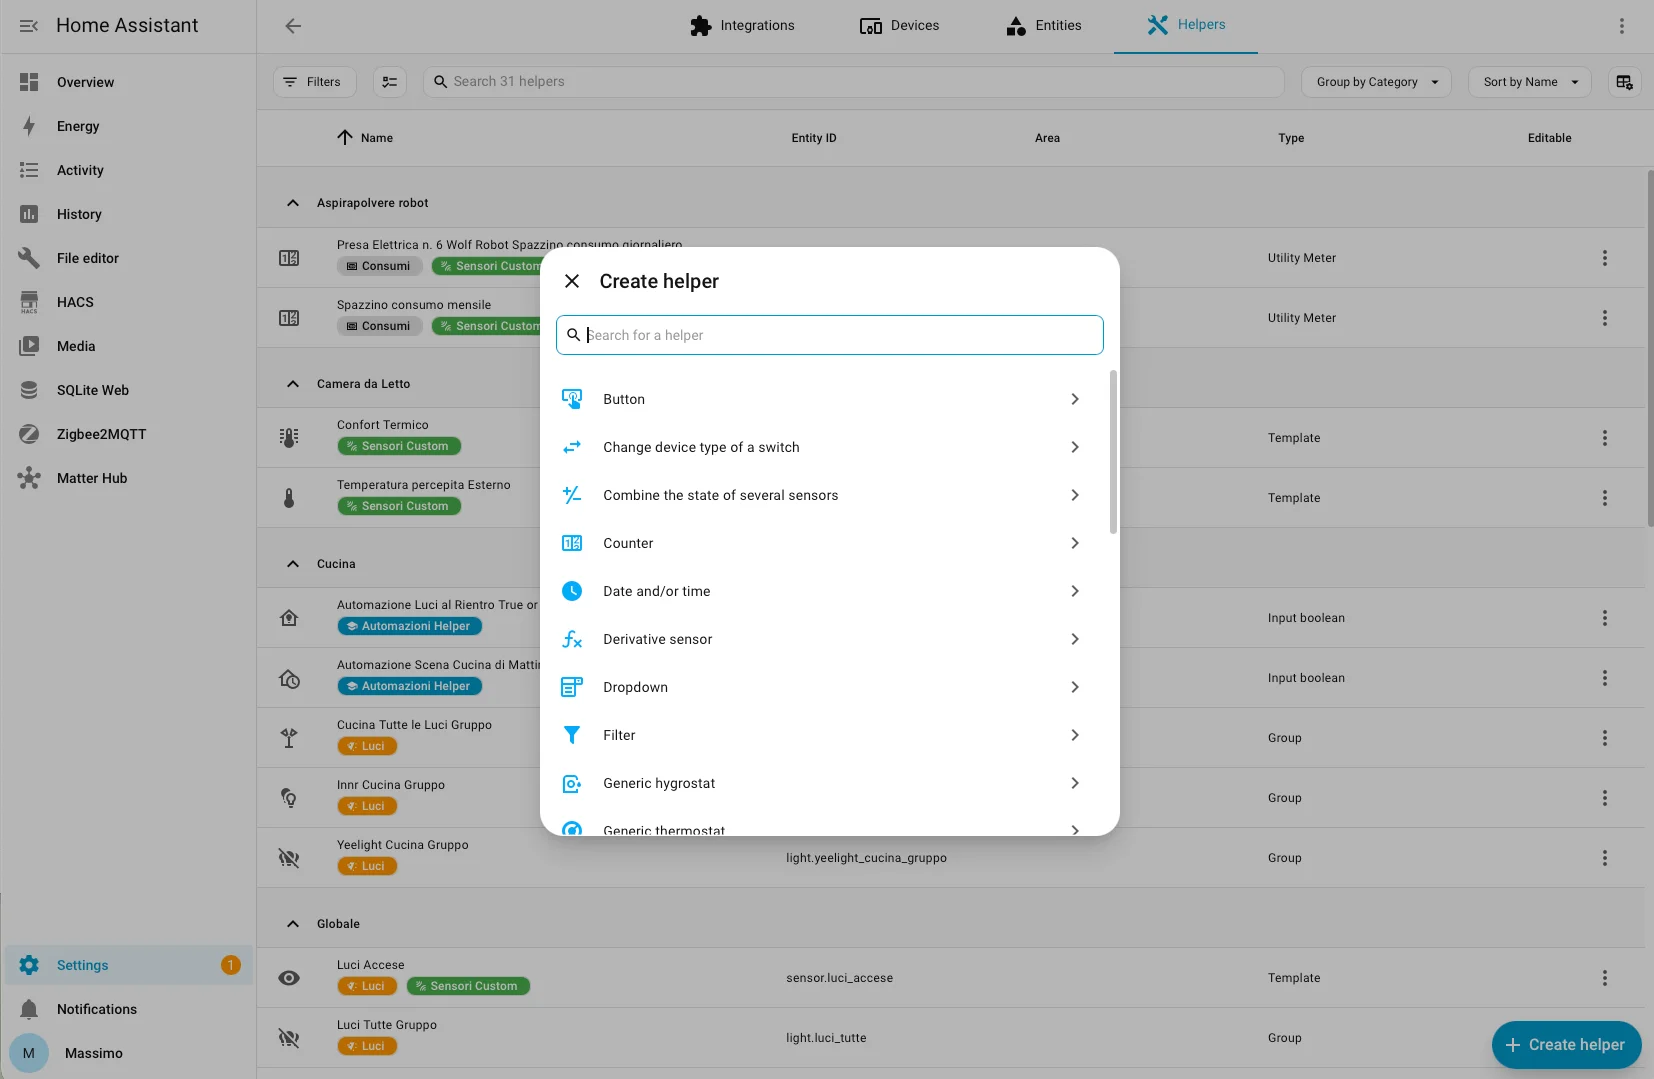This screenshot has height=1079, width=1654.
Task: Choose Date and/or time helper
Action: coord(823,591)
